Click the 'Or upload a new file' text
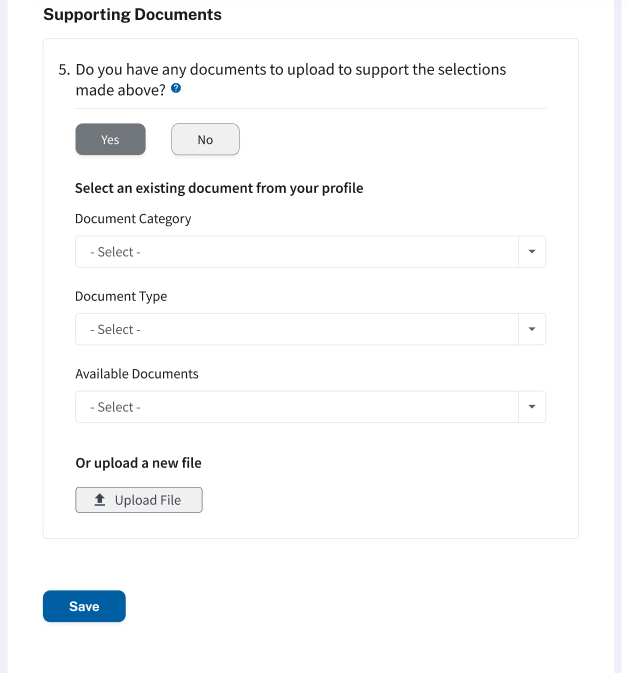Viewport: 627px width, 673px height. (139, 463)
